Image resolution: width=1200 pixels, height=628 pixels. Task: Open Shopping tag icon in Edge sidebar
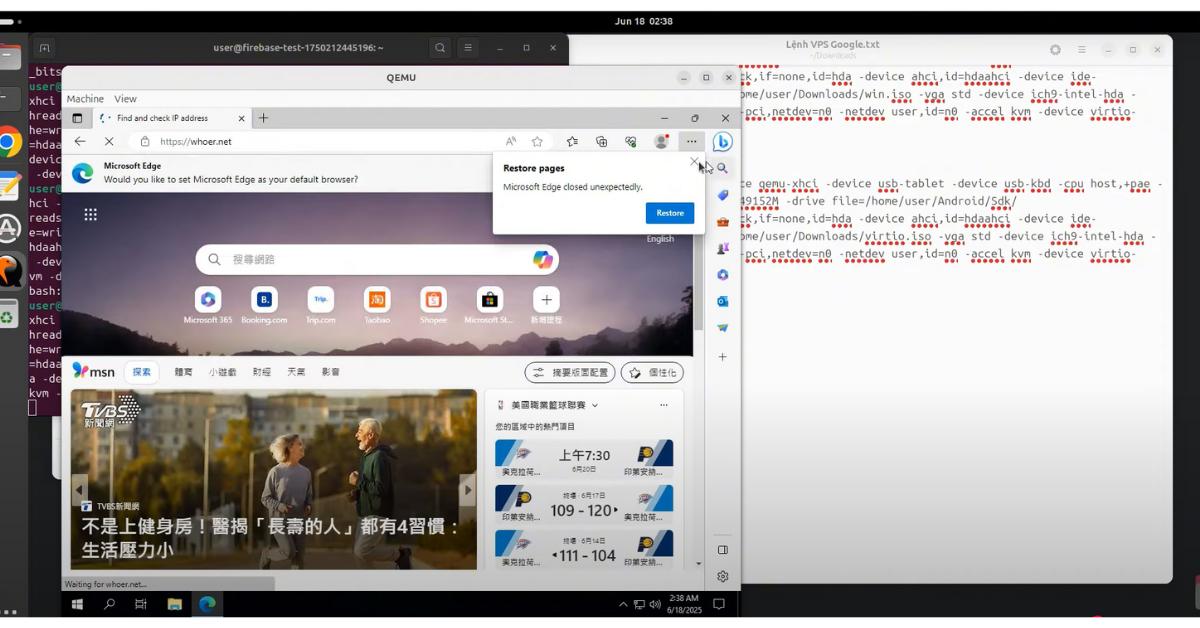[x=722, y=195]
